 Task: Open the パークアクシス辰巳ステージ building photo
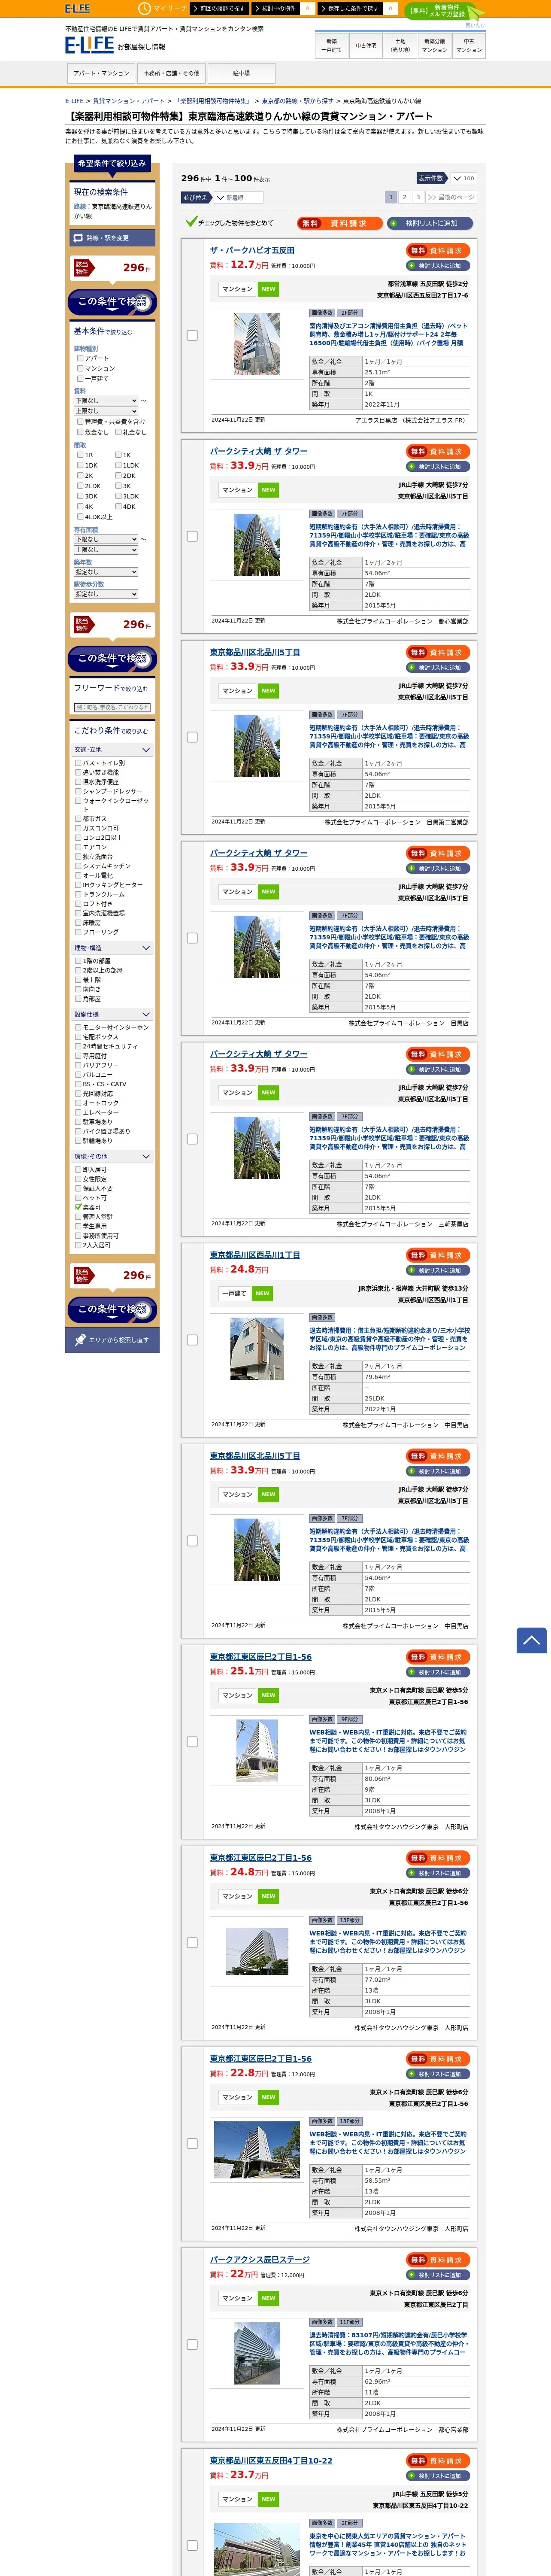[x=257, y=2353]
